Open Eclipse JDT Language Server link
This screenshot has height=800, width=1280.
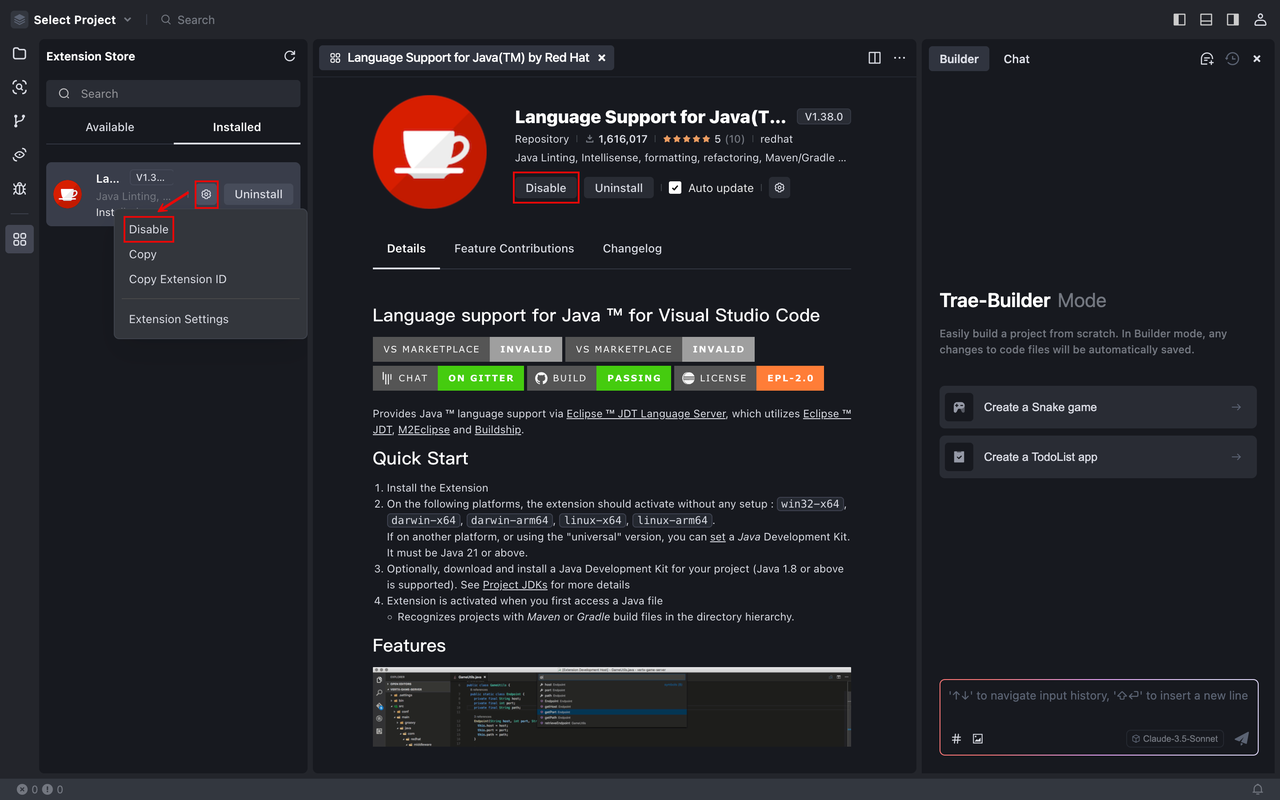[x=646, y=413]
